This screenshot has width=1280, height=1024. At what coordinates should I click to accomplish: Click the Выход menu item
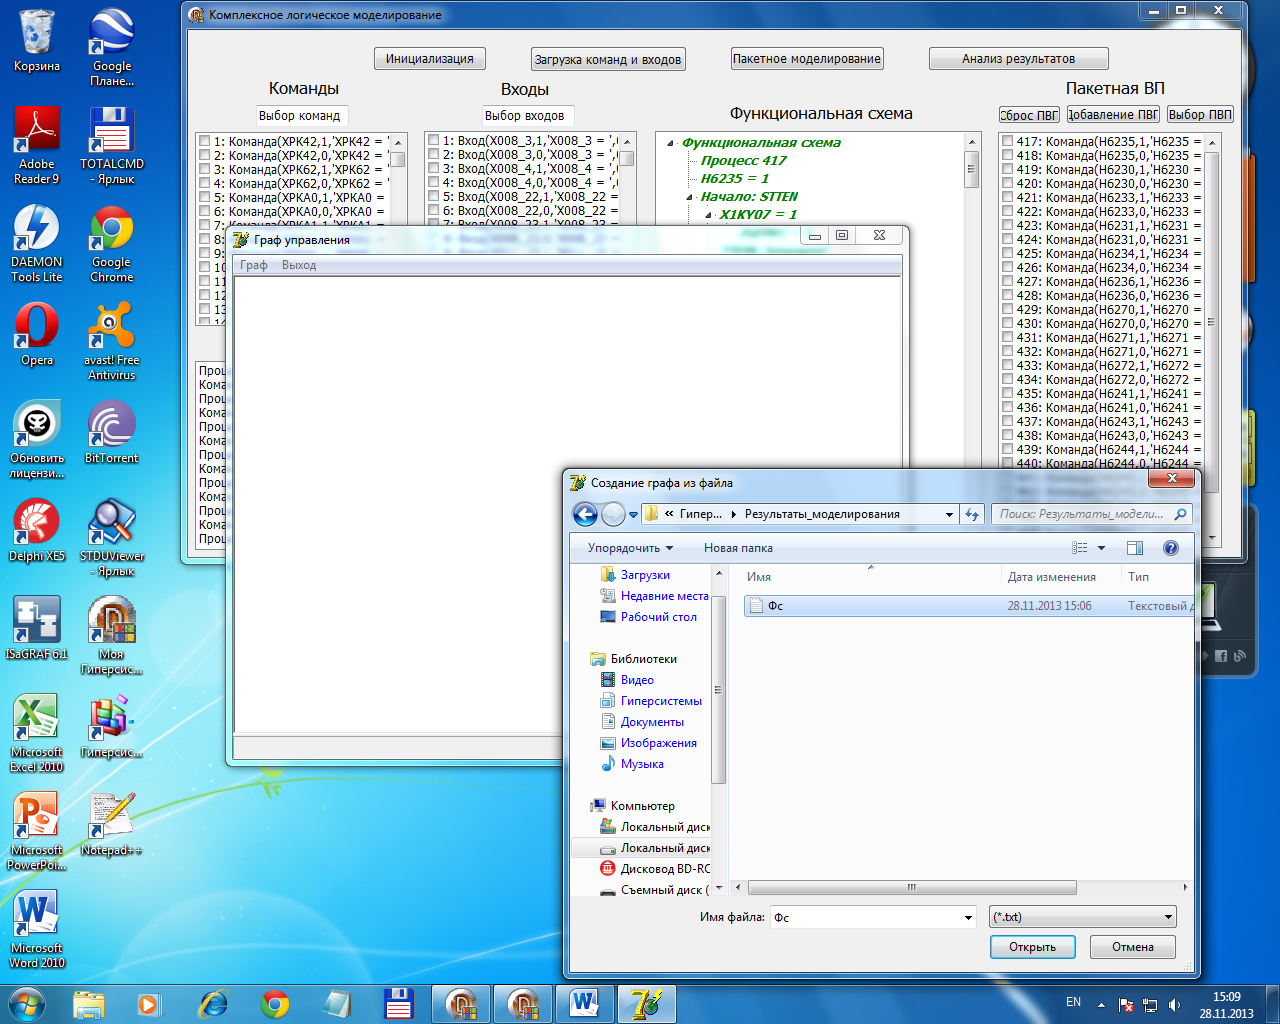(299, 265)
